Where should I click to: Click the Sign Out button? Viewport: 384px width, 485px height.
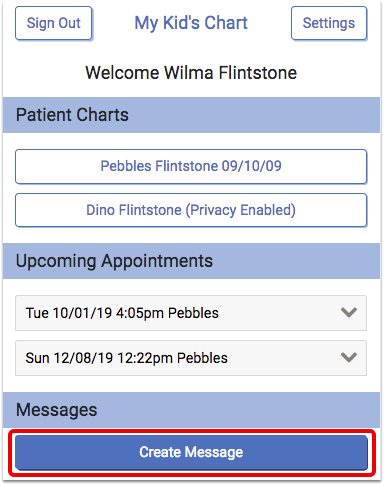pyautogui.click(x=53, y=23)
